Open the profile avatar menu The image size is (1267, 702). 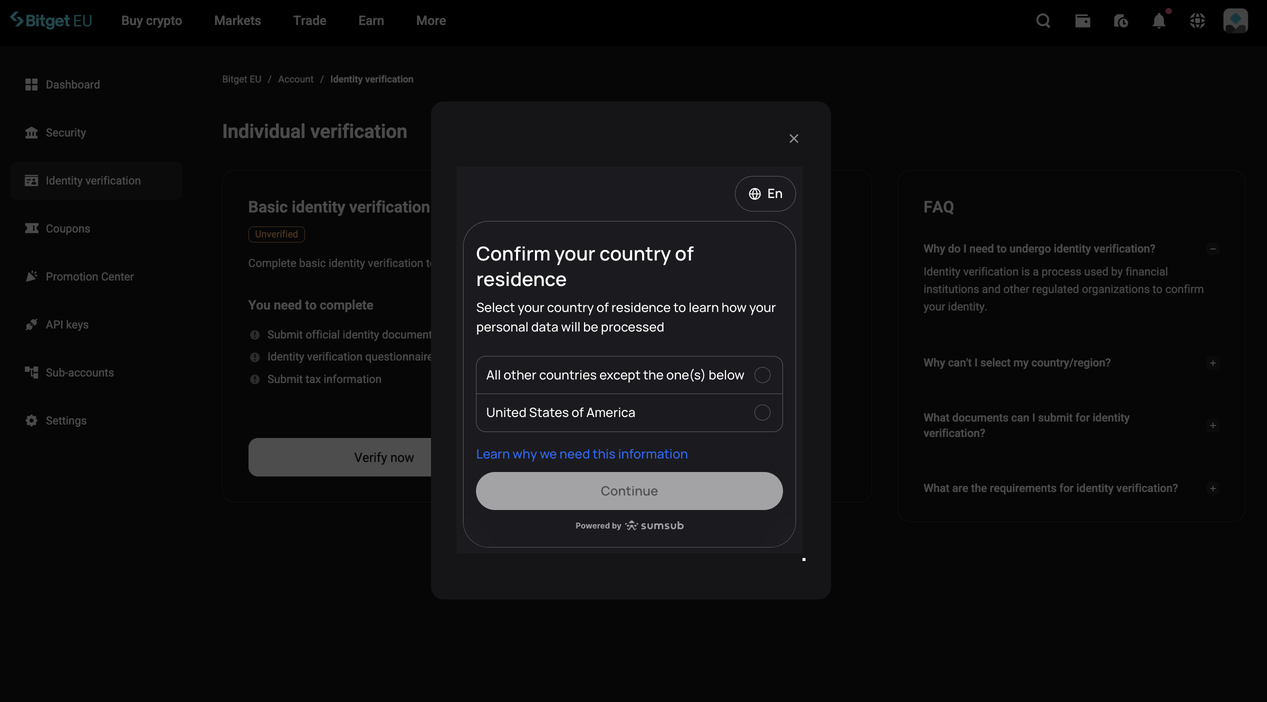(x=1236, y=20)
